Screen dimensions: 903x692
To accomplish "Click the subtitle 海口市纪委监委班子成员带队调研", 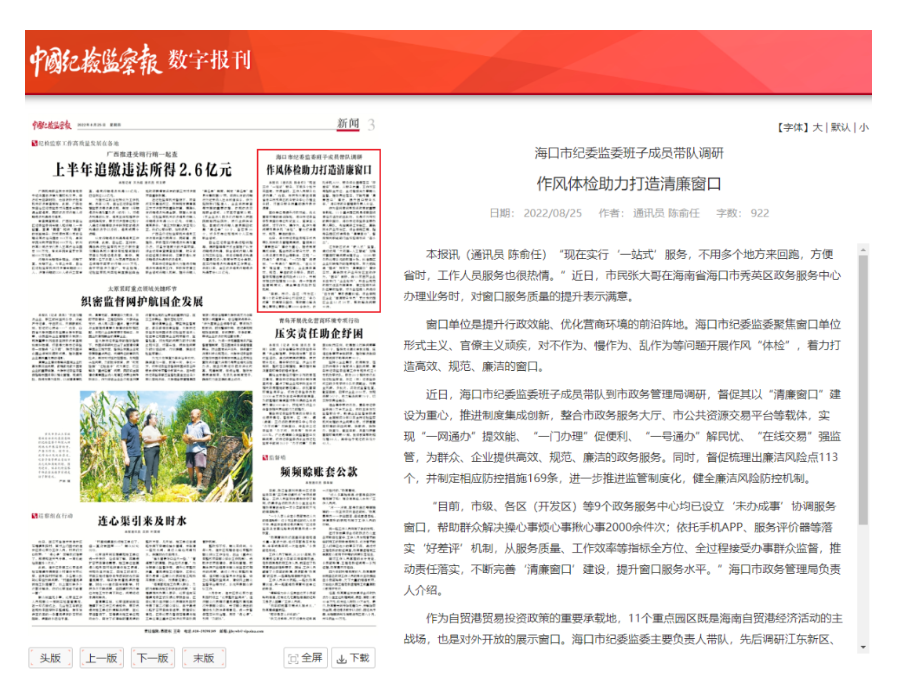I will pyautogui.click(x=629, y=153).
